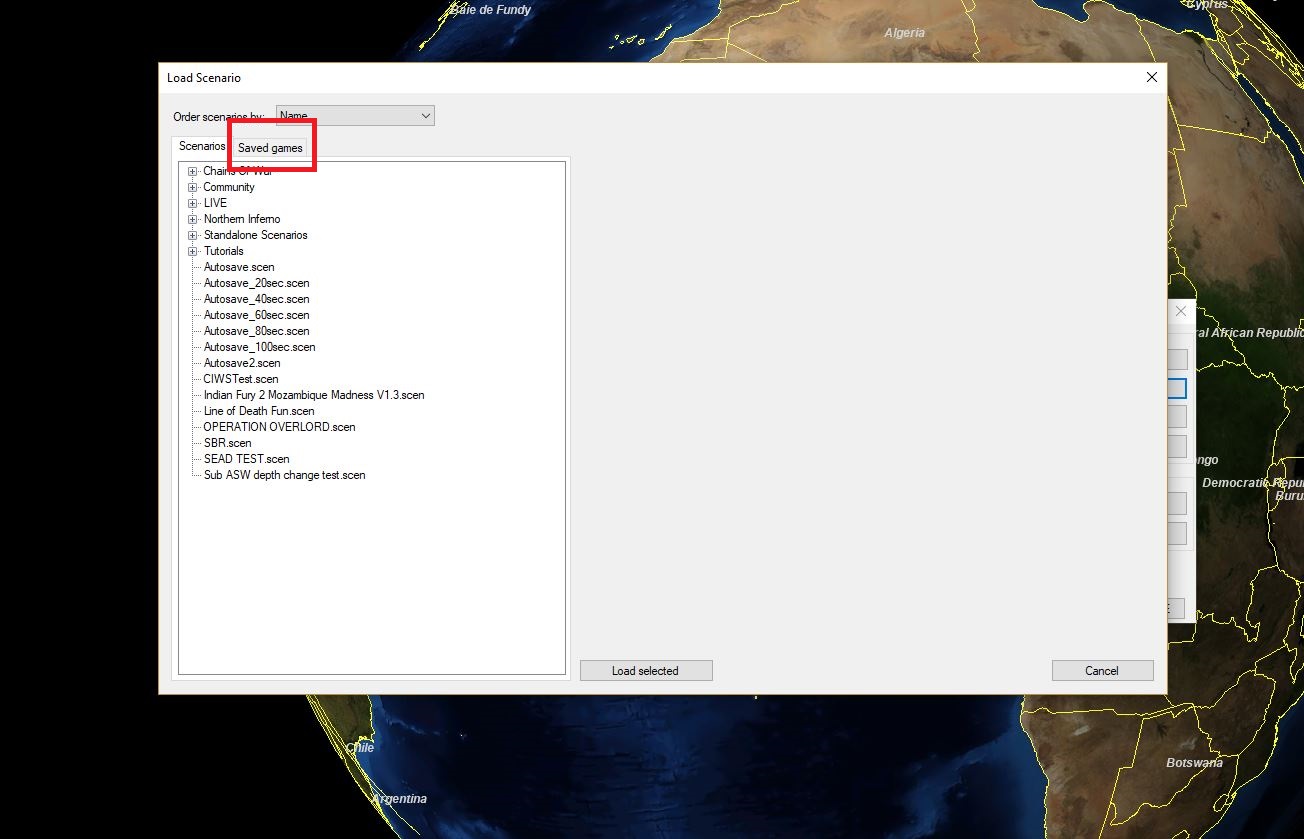The image size is (1304, 839).
Task: Cancel the Load Scenario dialog
Action: [x=1102, y=671]
